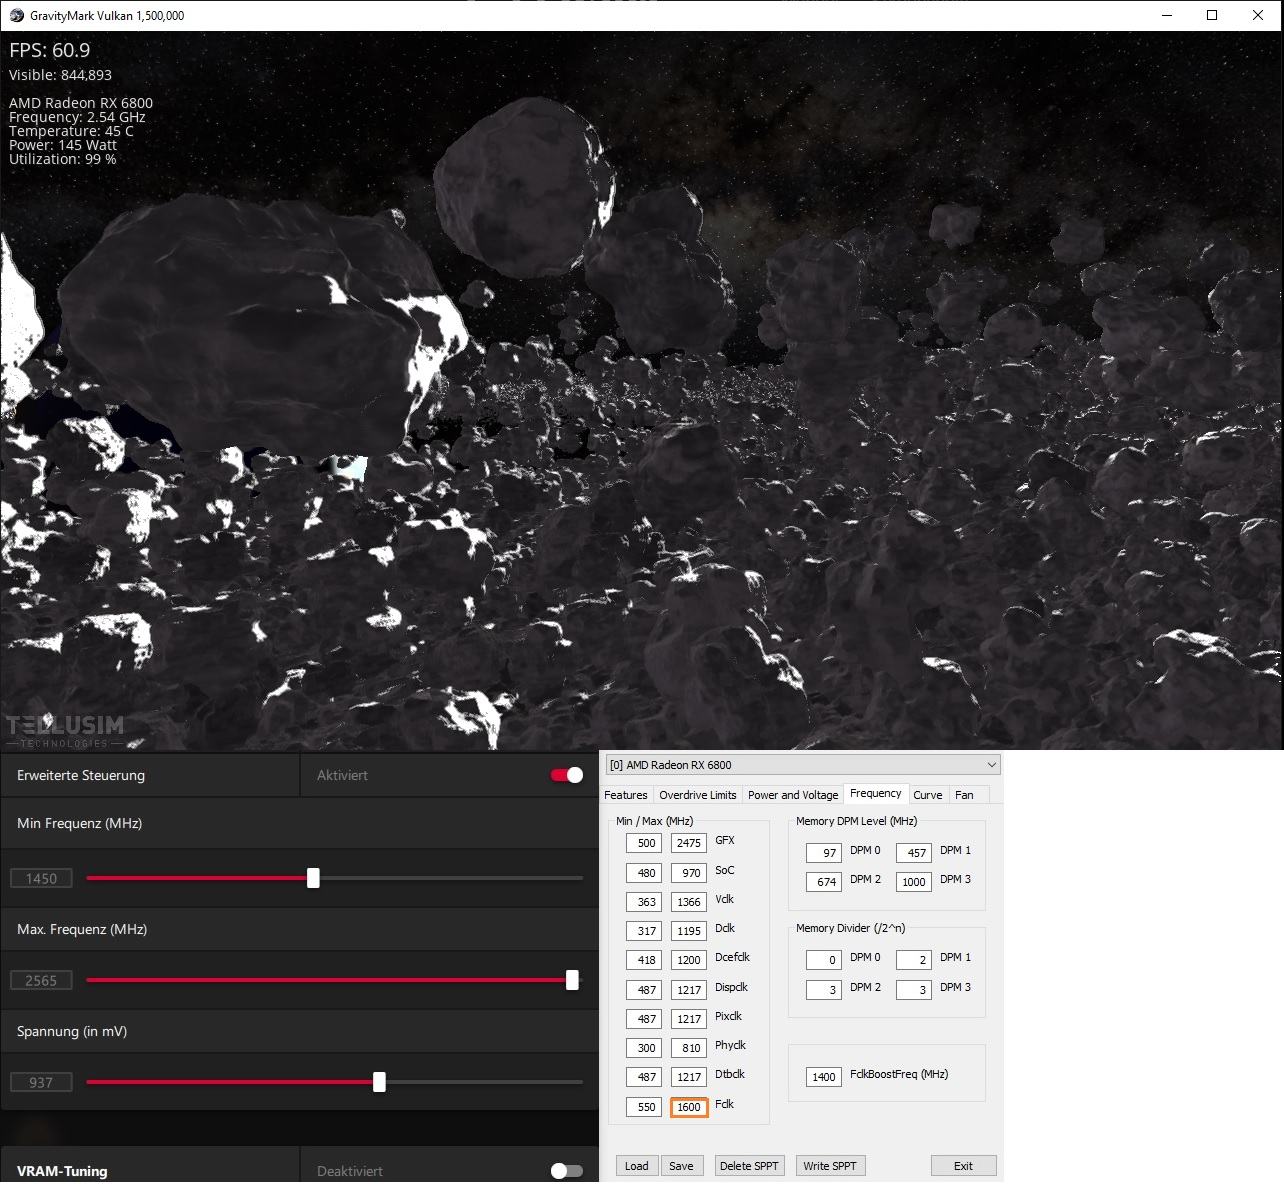
Task: Click Memory DPM Level DPM 2 field 674
Action: point(824,882)
